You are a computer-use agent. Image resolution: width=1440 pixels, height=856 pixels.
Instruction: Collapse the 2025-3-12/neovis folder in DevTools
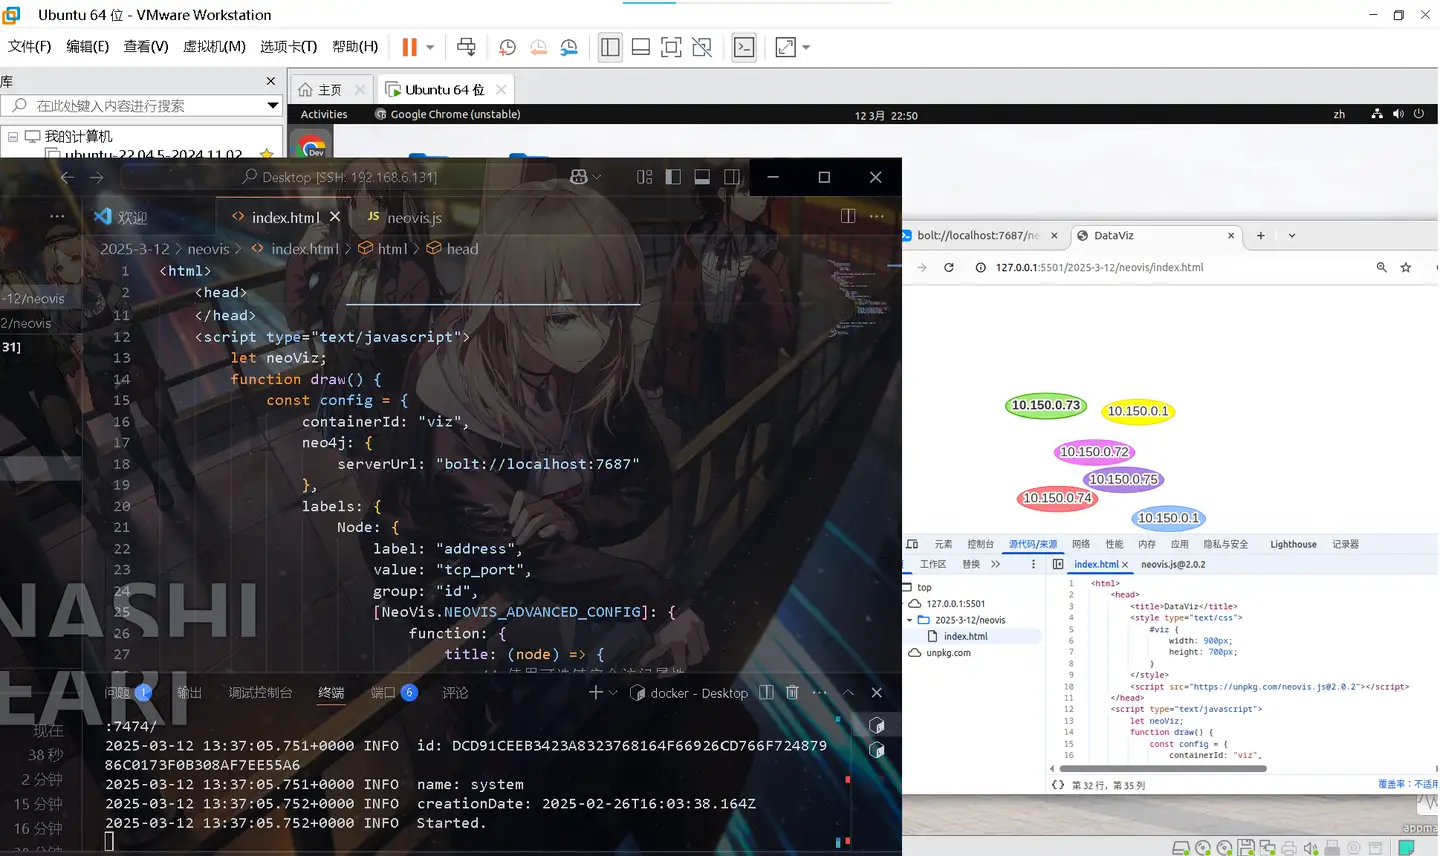coord(910,620)
